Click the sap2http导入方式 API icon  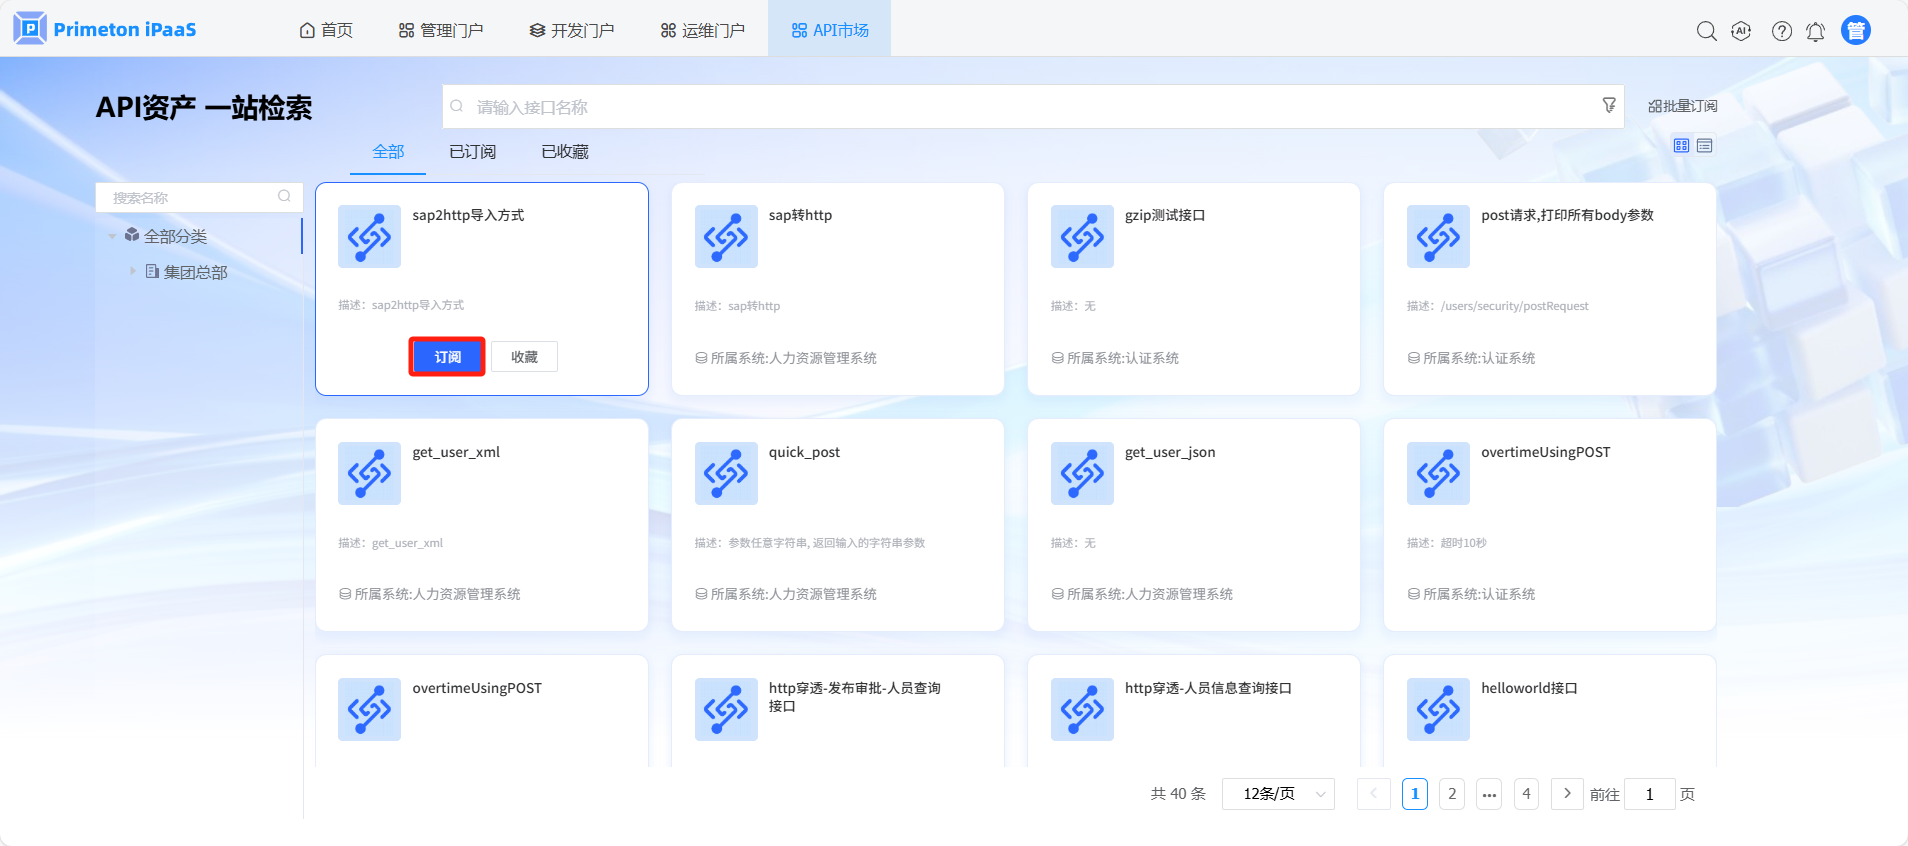pyautogui.click(x=369, y=237)
